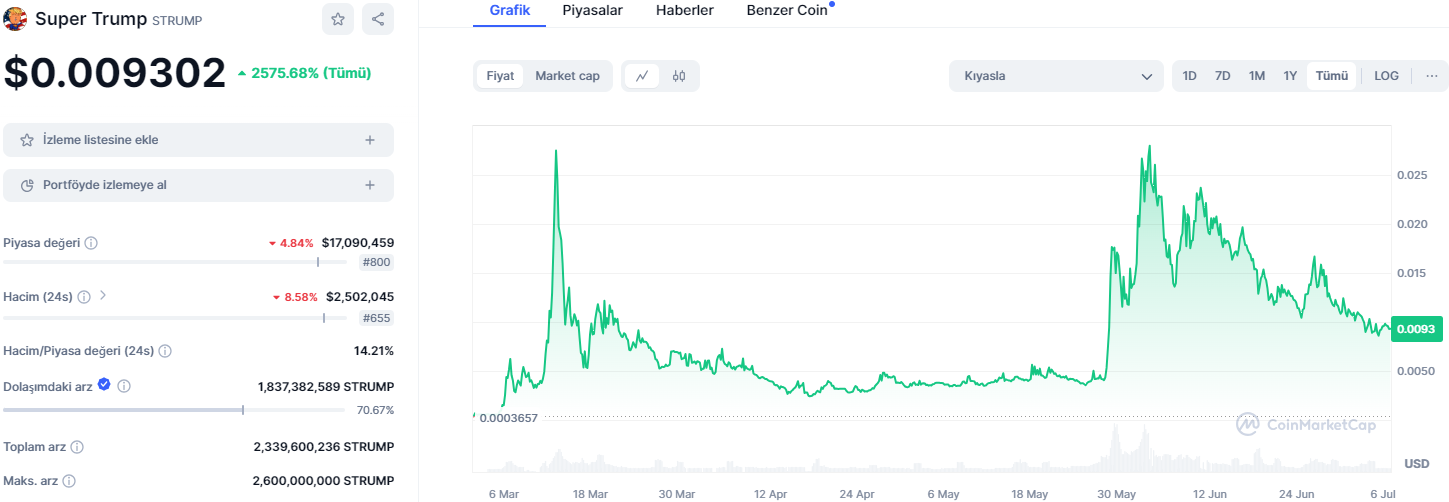Click 2,339,600,236 STRUMP total supply
This screenshot has width=1449, height=502.
click(324, 447)
